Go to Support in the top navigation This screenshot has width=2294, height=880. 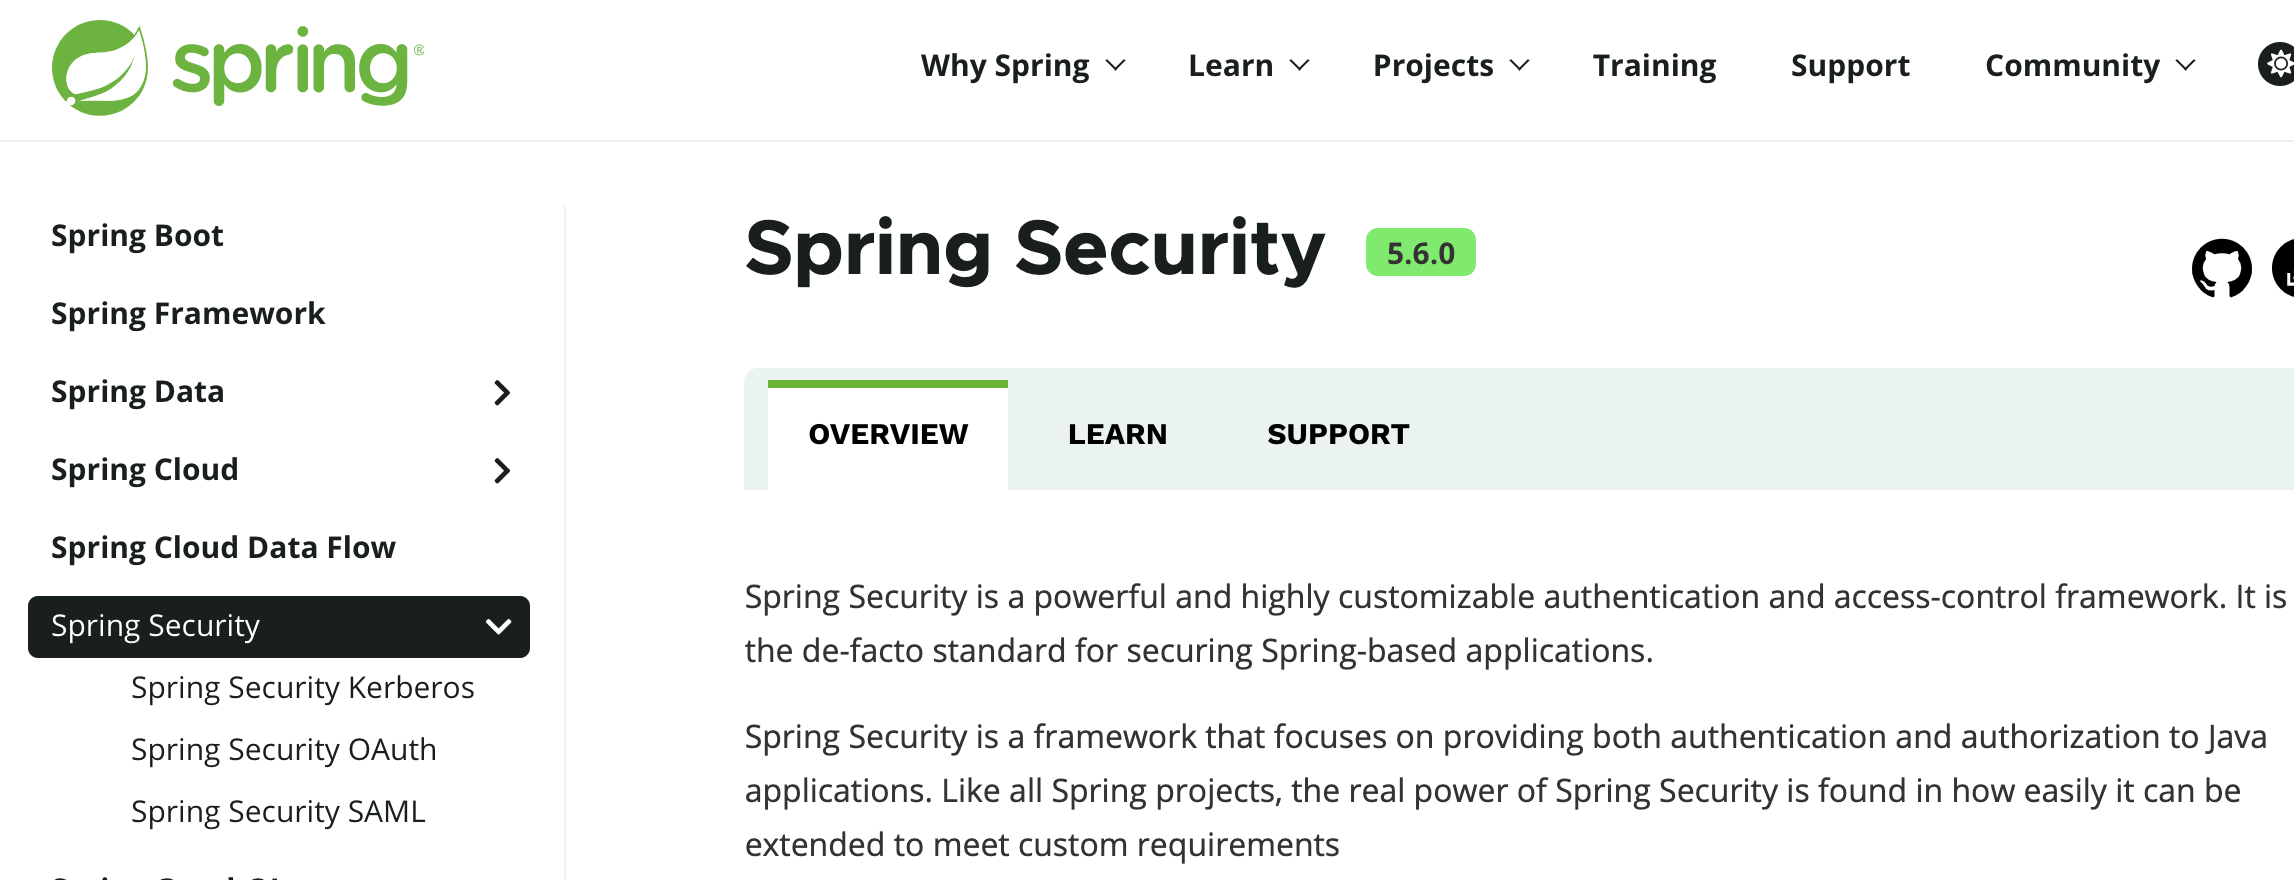click(x=1849, y=66)
